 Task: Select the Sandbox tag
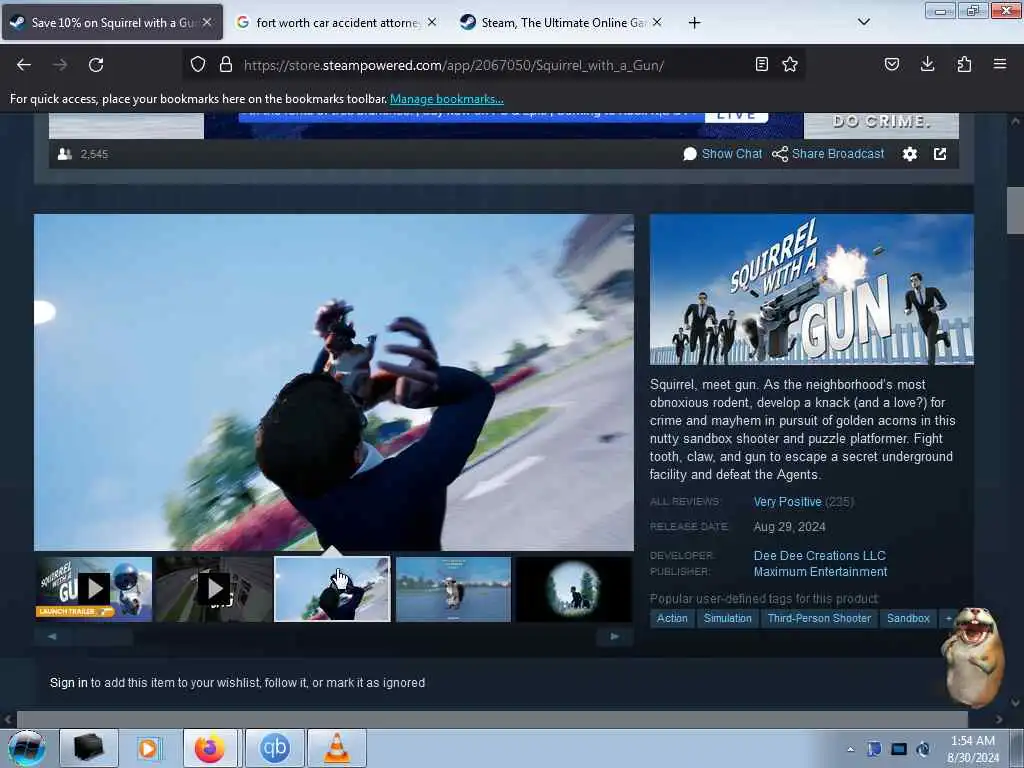pyautogui.click(x=908, y=618)
